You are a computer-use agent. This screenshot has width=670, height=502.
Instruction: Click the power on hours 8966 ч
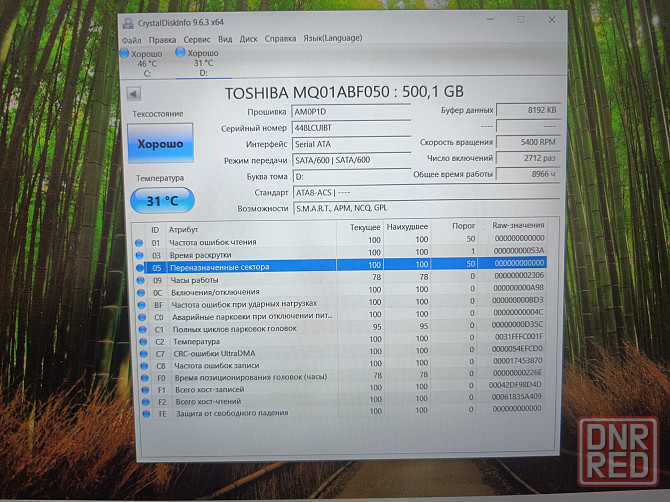click(528, 174)
